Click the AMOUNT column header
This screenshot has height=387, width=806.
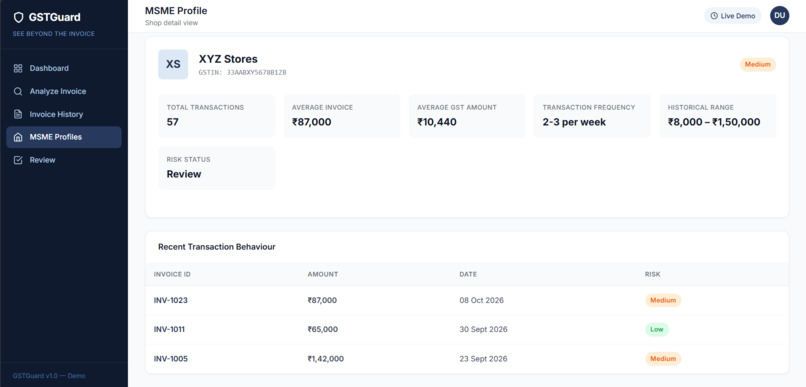(323, 274)
